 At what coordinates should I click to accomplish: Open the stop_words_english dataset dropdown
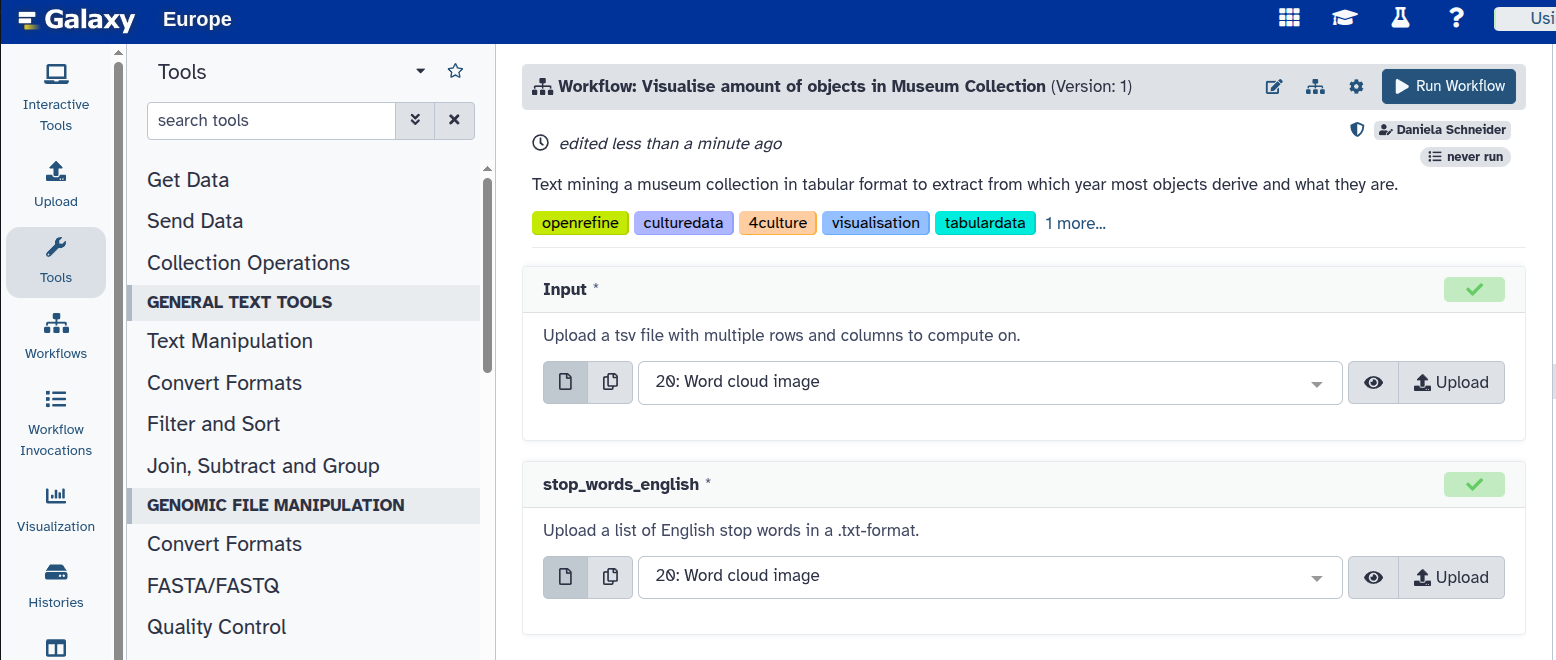coord(989,577)
